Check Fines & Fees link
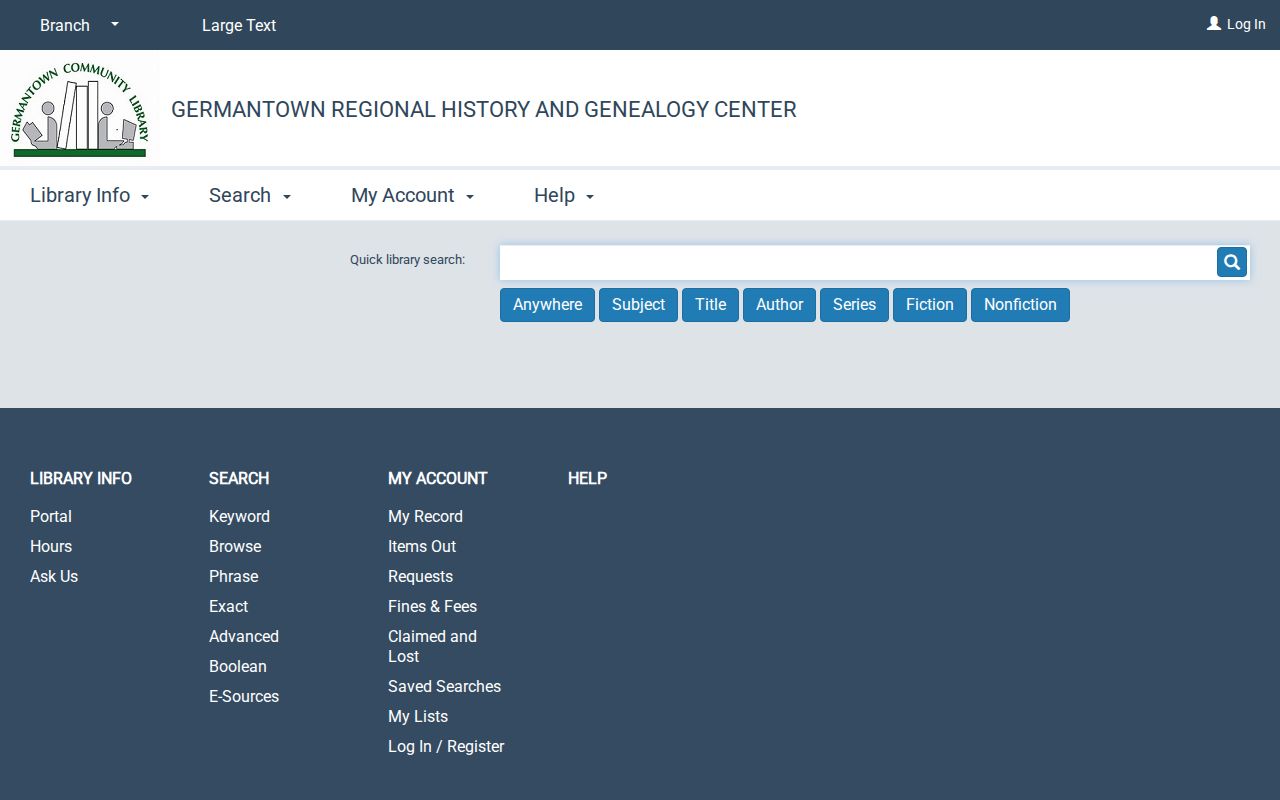Viewport: 1280px width, 800px height. [432, 606]
